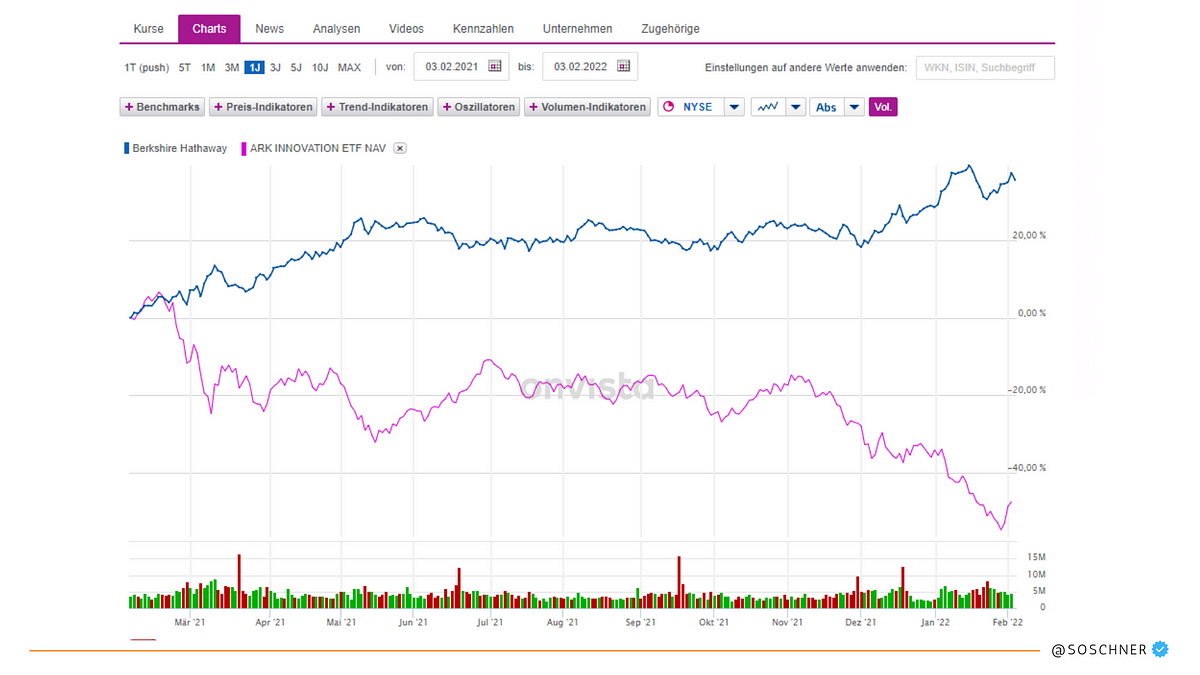Switch to the Kennzahlen tab

click(483, 29)
